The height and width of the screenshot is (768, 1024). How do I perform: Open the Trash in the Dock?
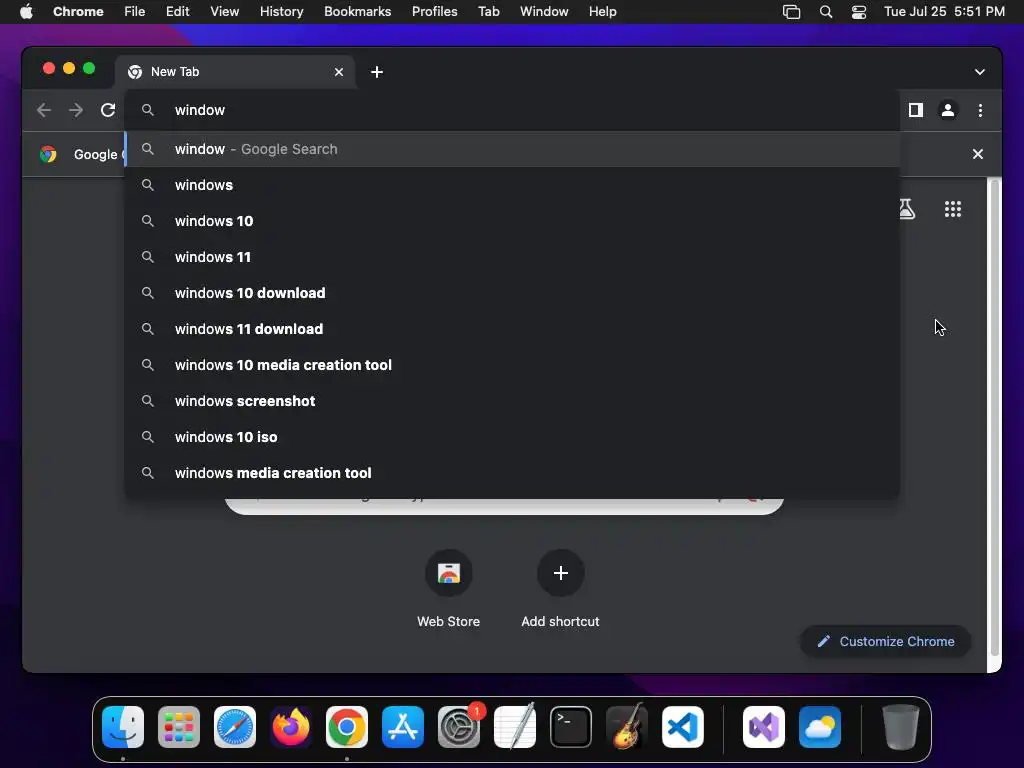click(901, 727)
